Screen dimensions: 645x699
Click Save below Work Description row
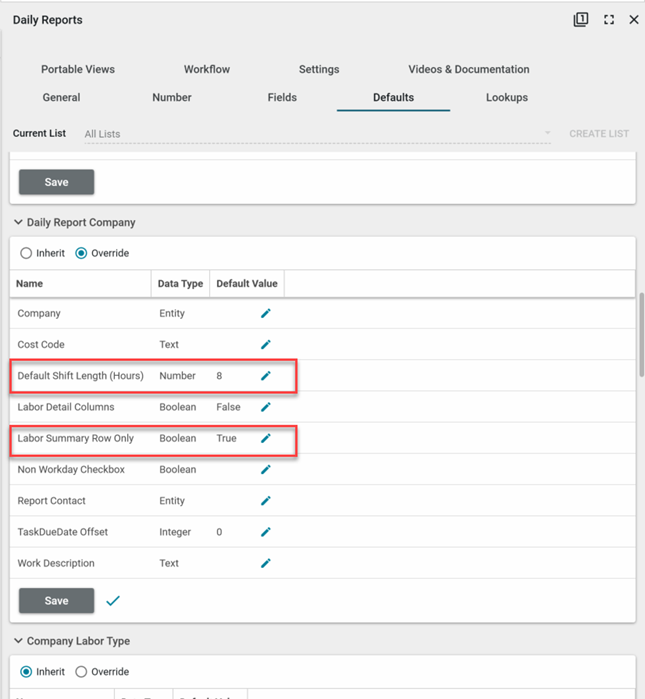pos(57,600)
